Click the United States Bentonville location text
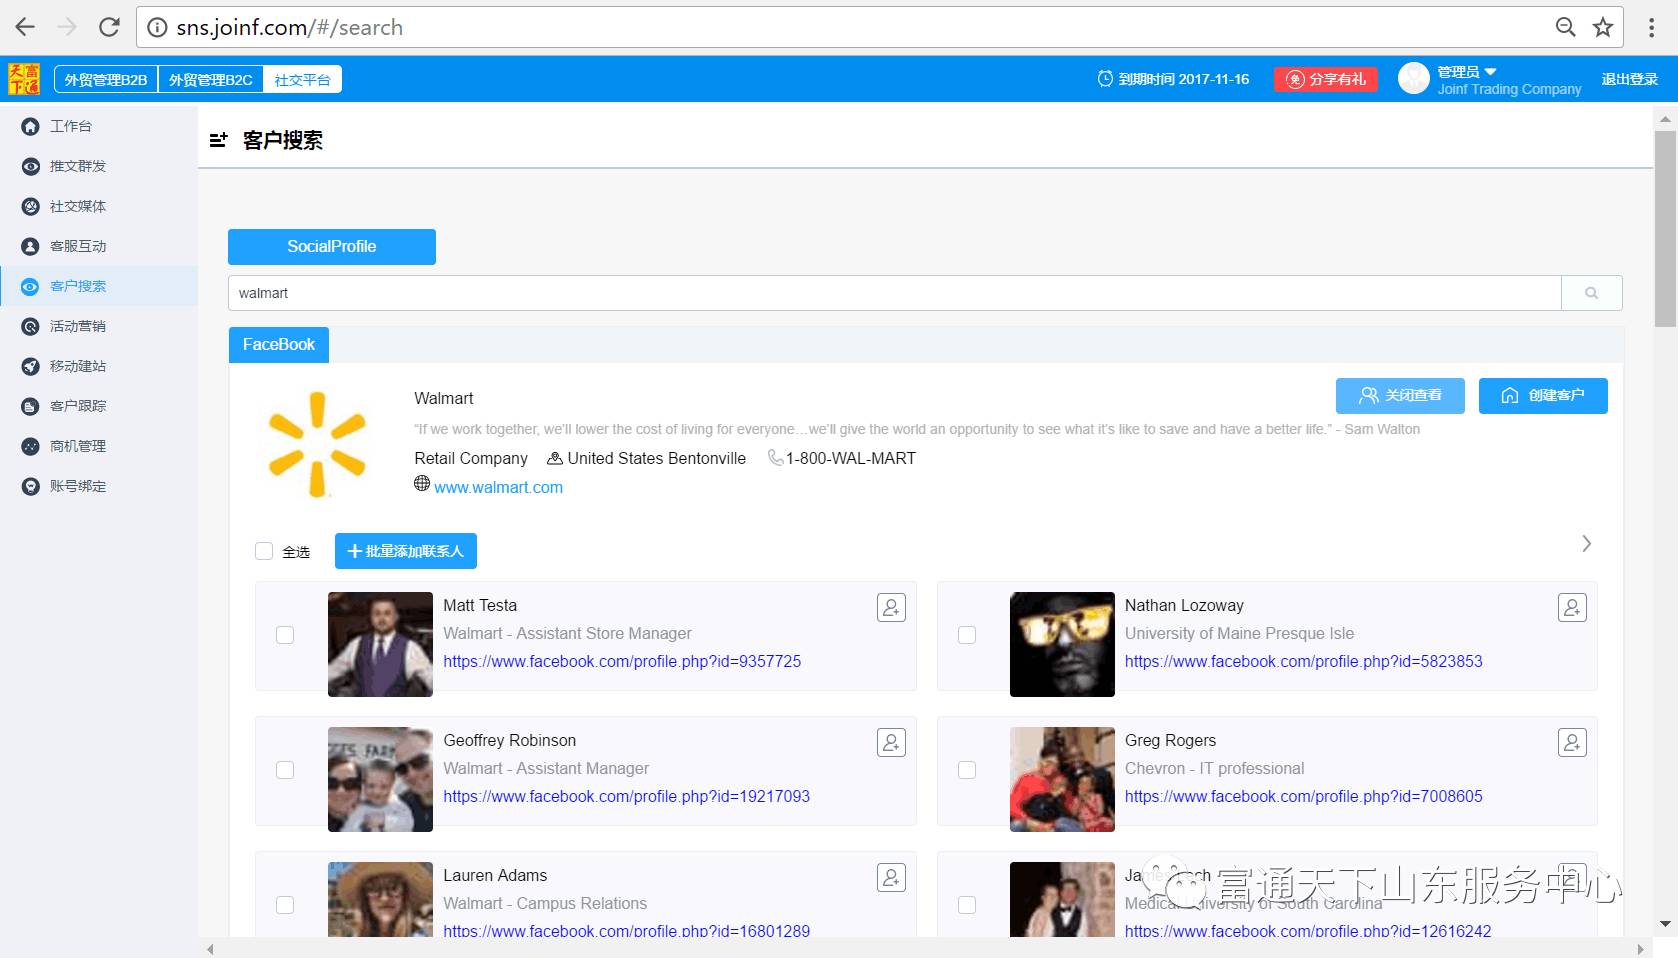This screenshot has height=958, width=1678. pos(656,458)
